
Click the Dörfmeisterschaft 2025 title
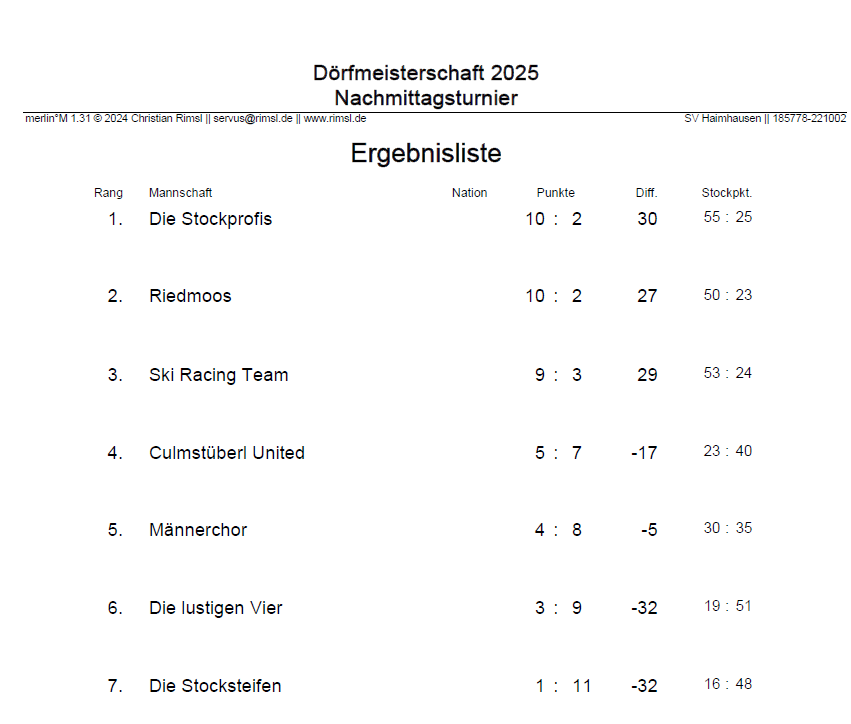(426, 73)
